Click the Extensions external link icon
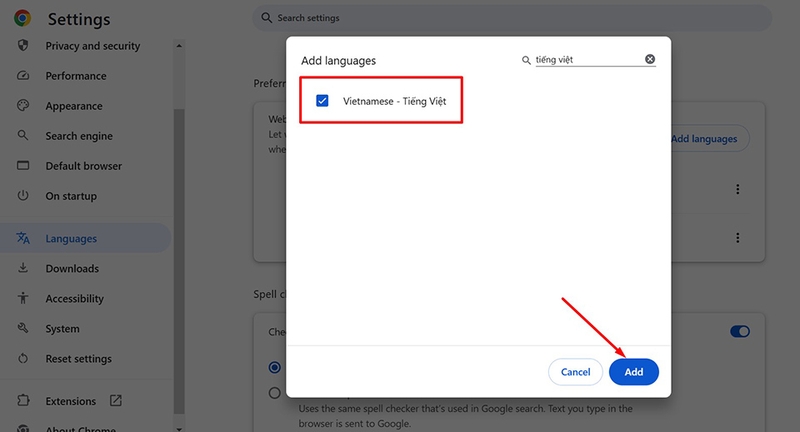This screenshot has width=800, height=432. pyautogui.click(x=116, y=400)
